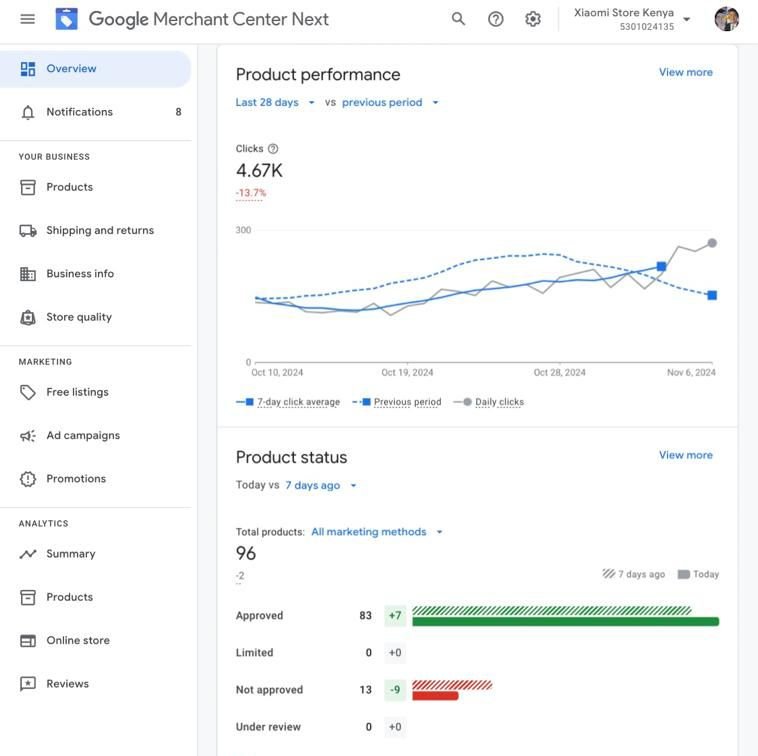Open the settings gear icon
The image size is (758, 756).
click(x=533, y=19)
